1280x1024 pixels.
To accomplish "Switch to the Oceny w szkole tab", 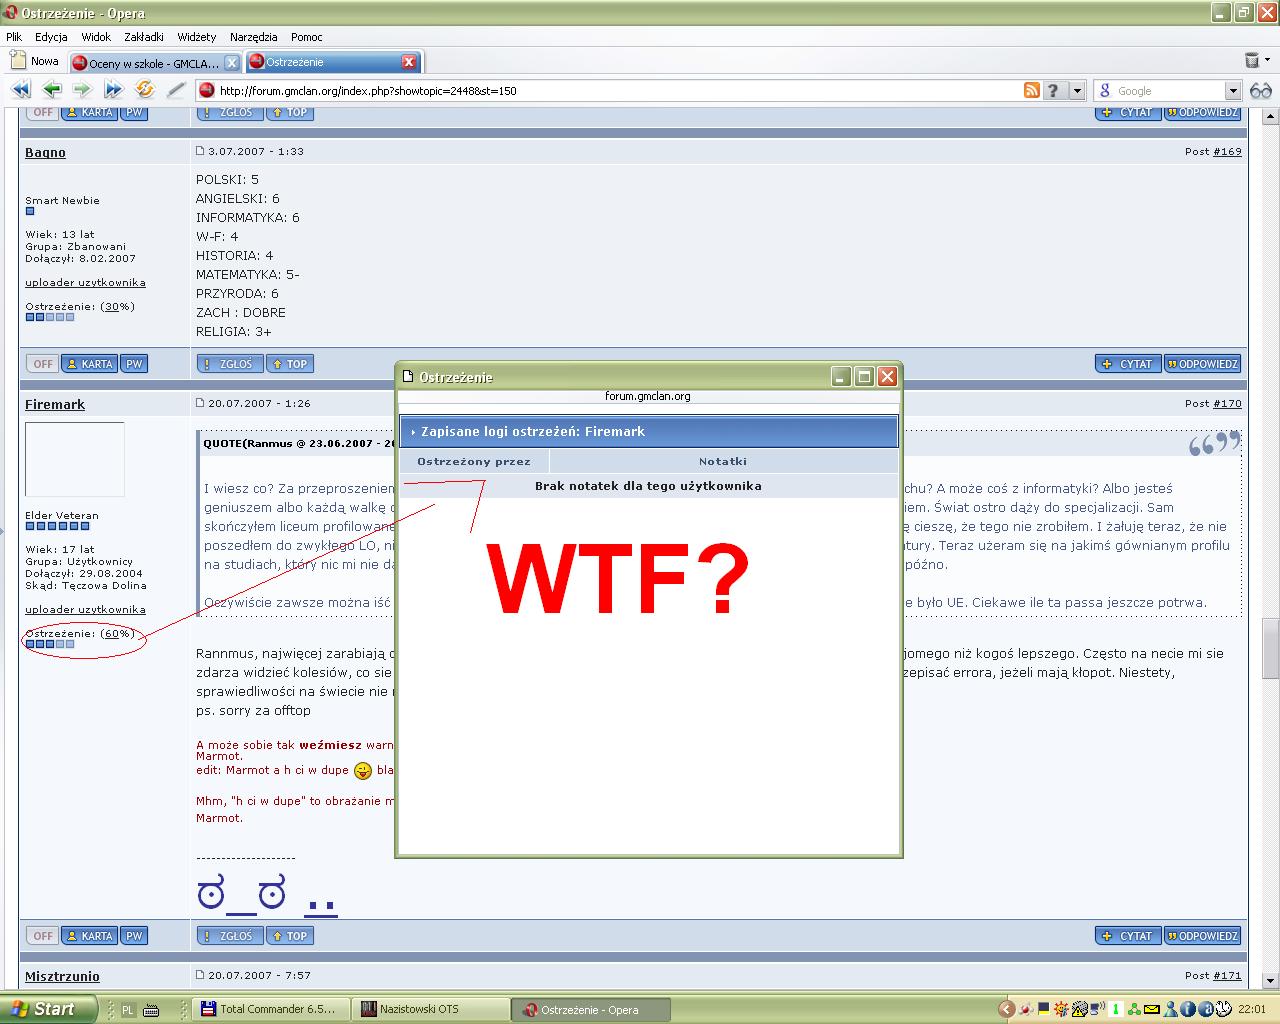I will [153, 63].
